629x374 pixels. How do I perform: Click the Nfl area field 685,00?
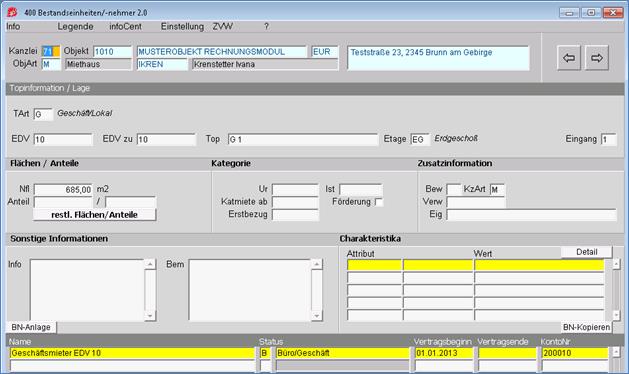(63, 189)
